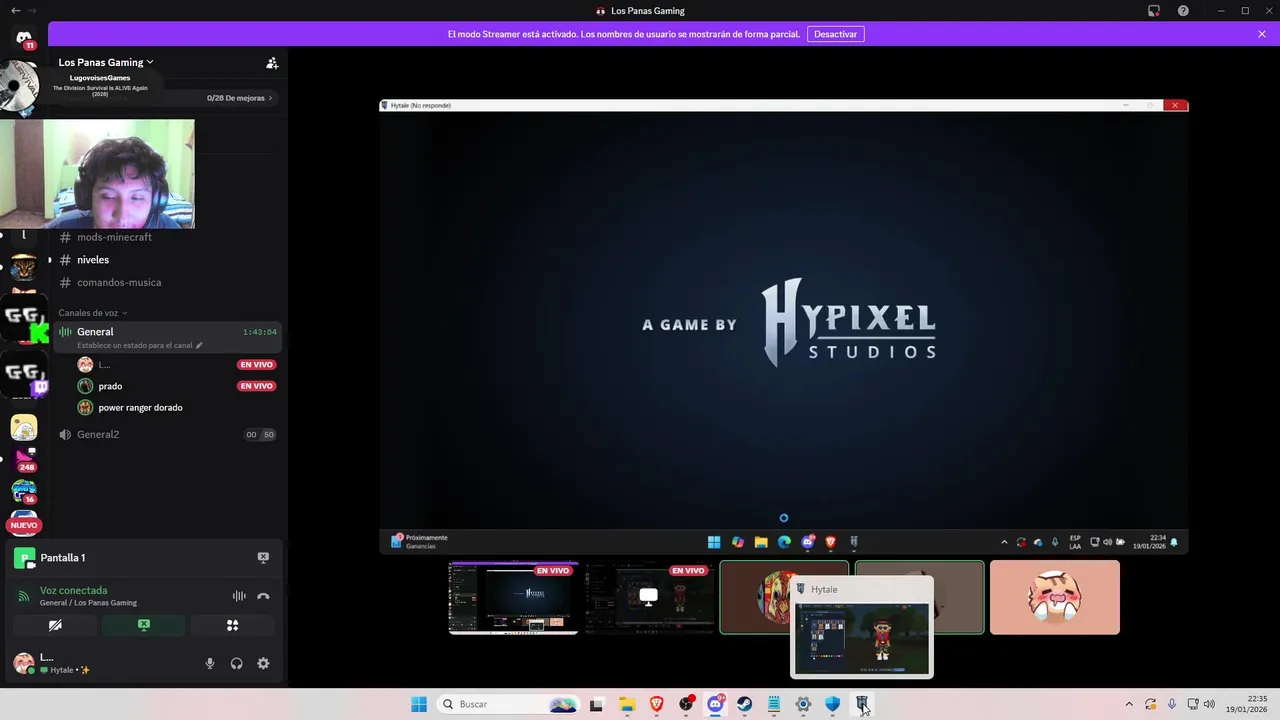The image size is (1280, 720).
Task: Edit the channel status pencil icon
Action: [x=199, y=345]
